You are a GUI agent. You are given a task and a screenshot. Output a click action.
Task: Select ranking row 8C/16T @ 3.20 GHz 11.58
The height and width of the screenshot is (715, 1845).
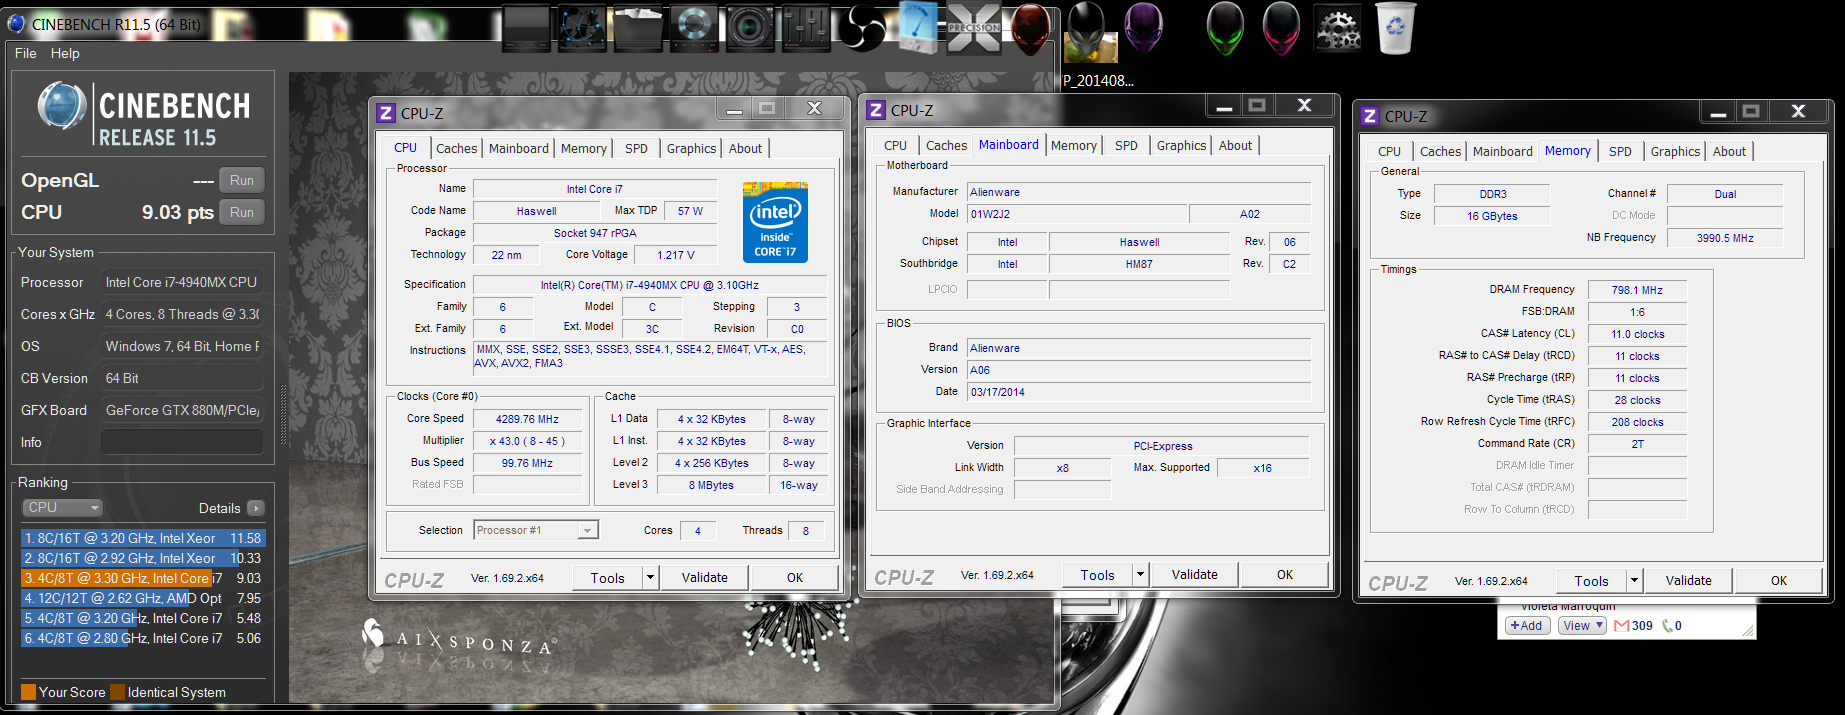(x=142, y=538)
